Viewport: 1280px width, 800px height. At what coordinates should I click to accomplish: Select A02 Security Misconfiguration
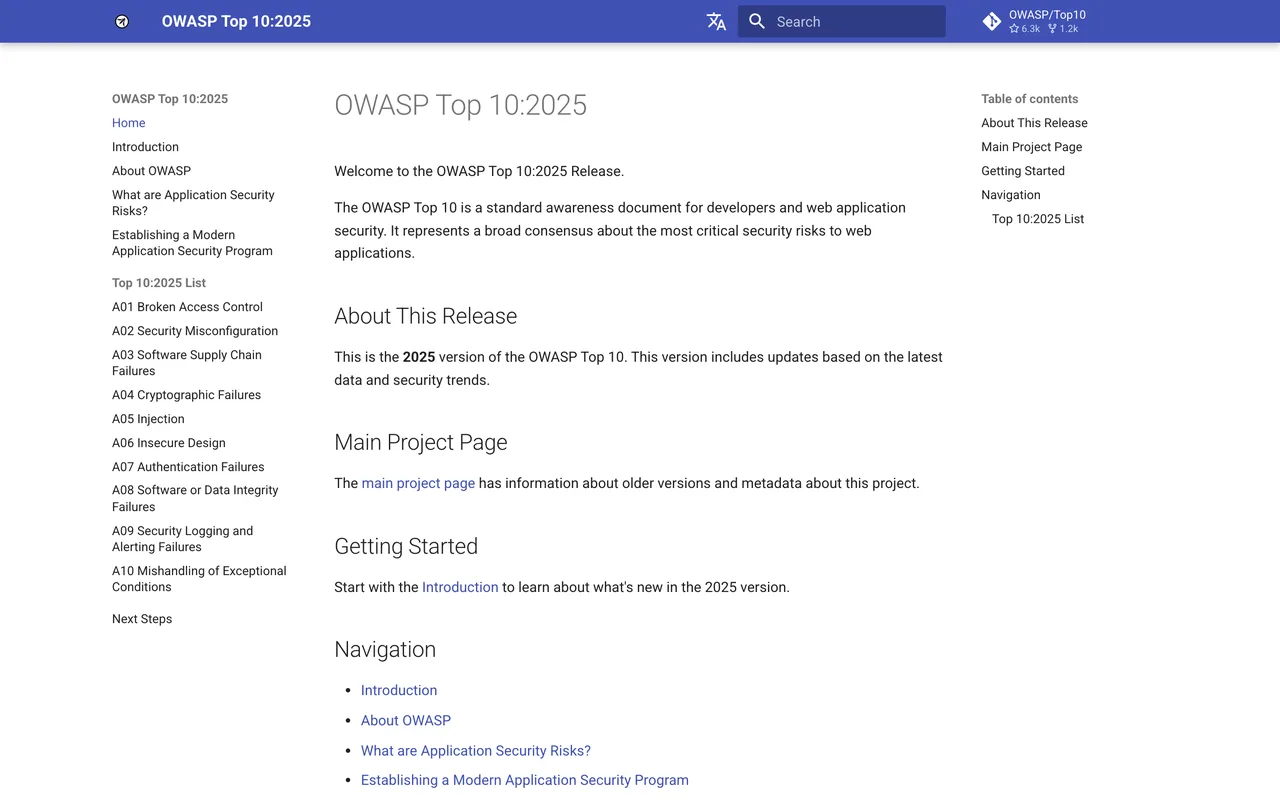click(x=195, y=331)
